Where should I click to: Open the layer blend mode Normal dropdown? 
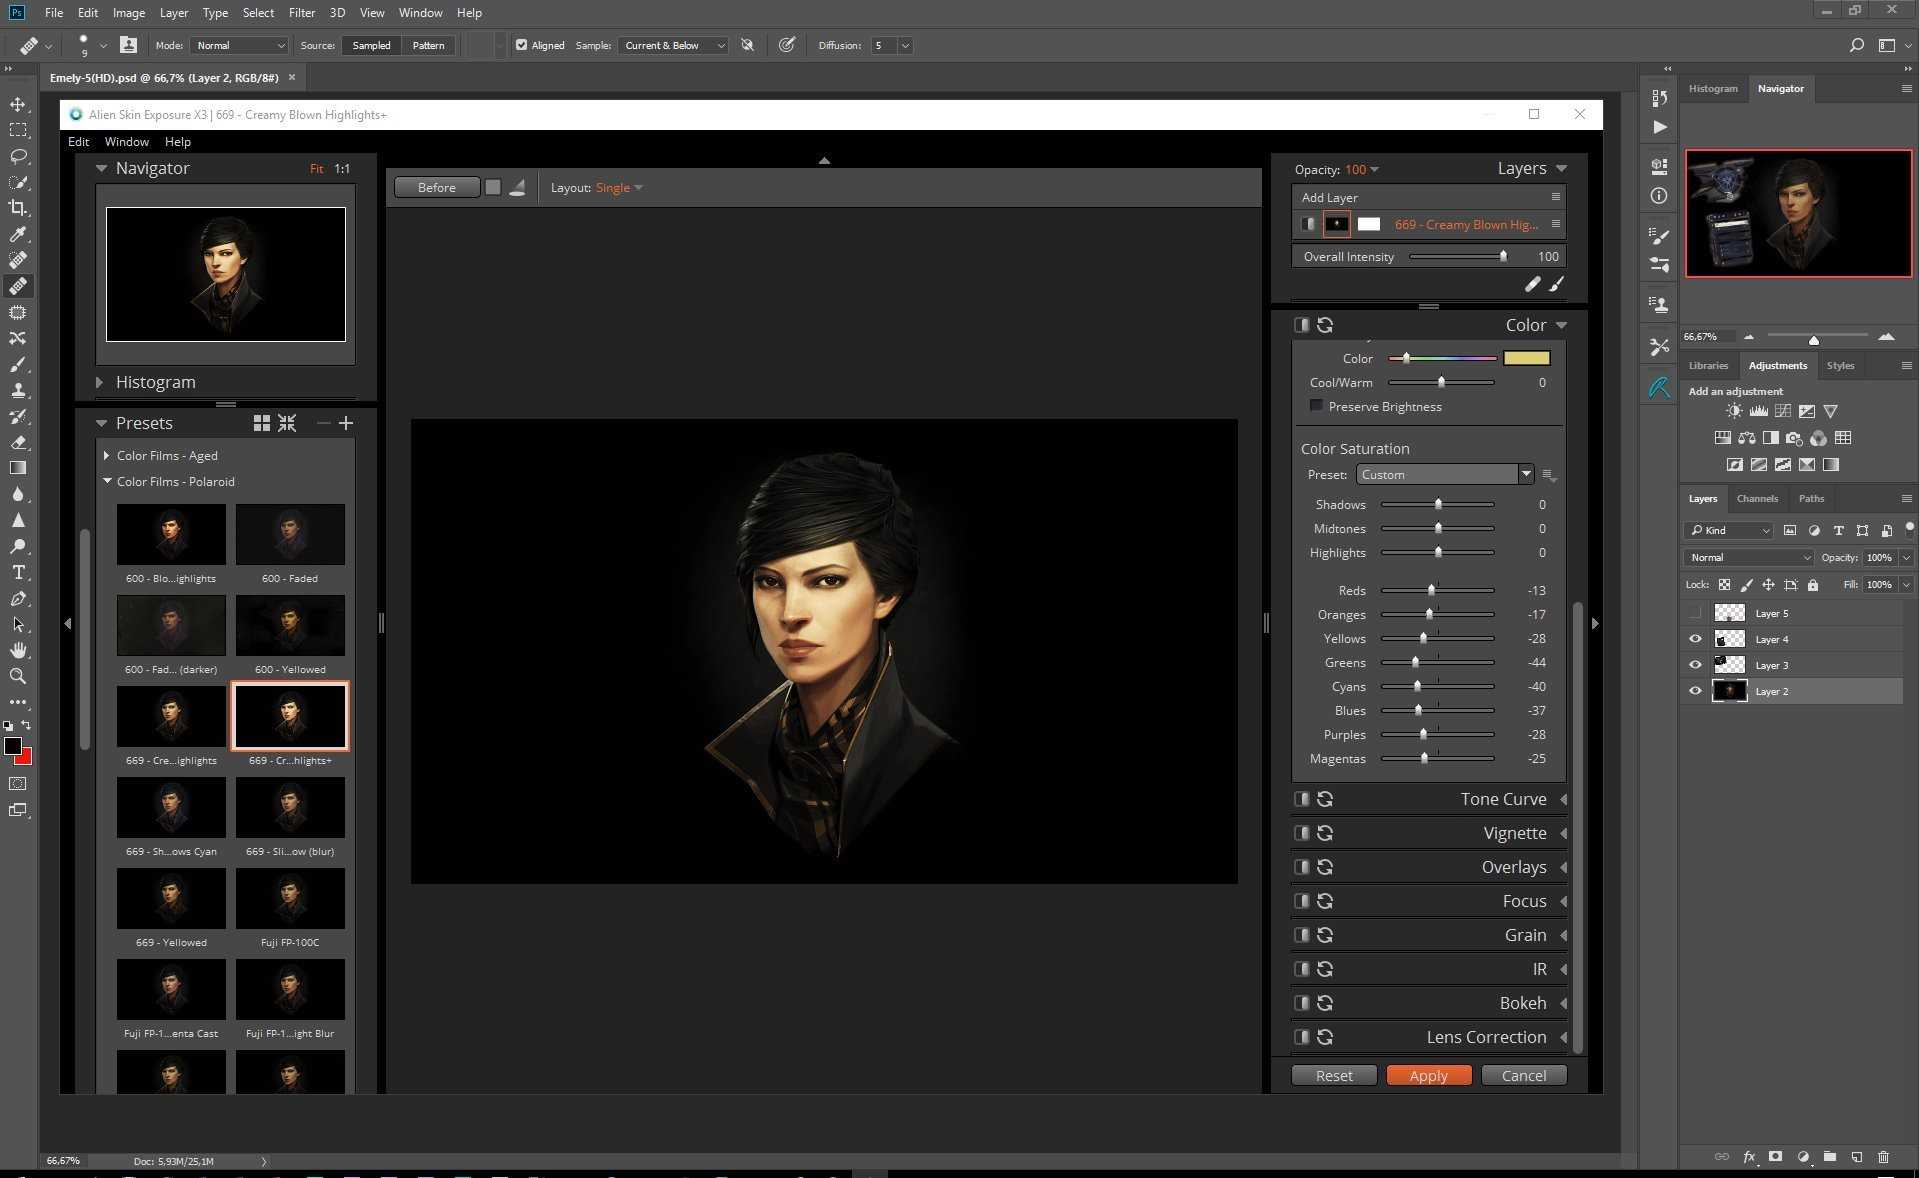[x=1748, y=557]
